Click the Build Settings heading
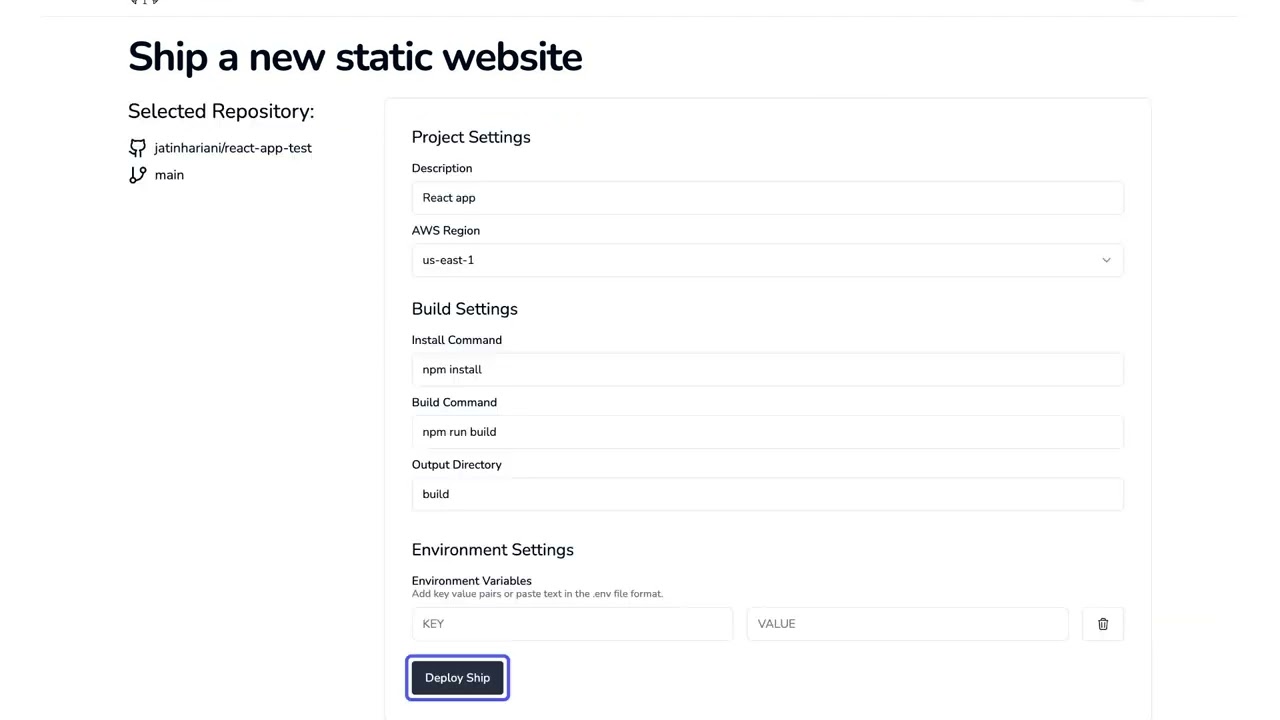This screenshot has width=1280, height=720. point(465,309)
